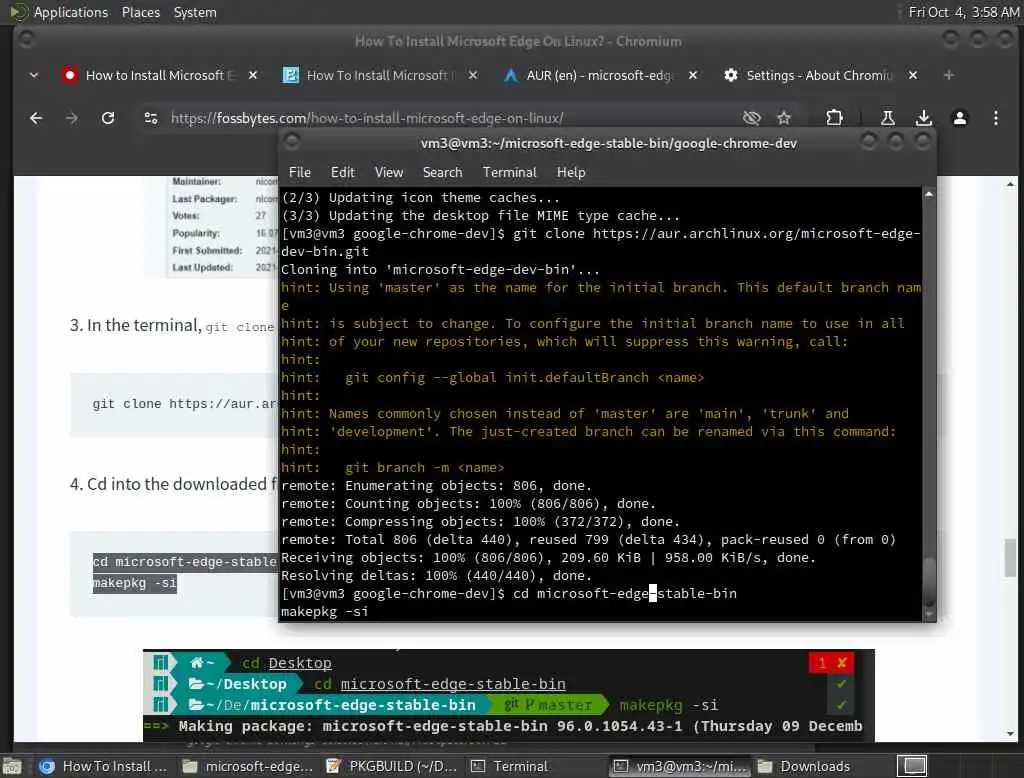This screenshot has width=1024, height=778.
Task: Switch to Terminal taskbar window
Action: pyautogui.click(x=536, y=766)
